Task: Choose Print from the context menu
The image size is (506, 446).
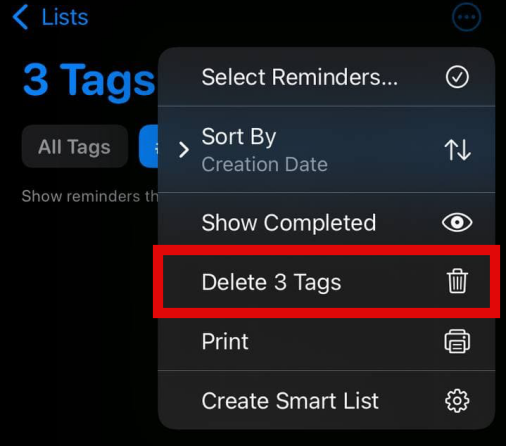Action: 326,341
